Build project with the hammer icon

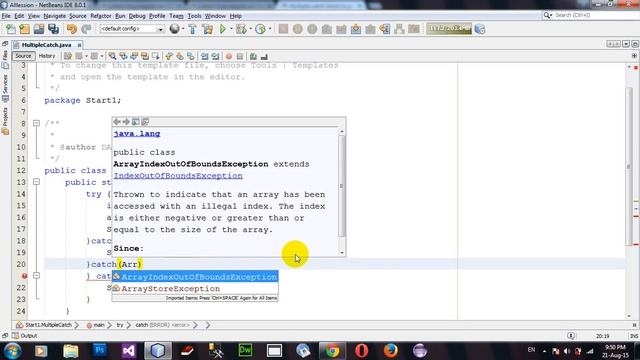click(x=192, y=29)
